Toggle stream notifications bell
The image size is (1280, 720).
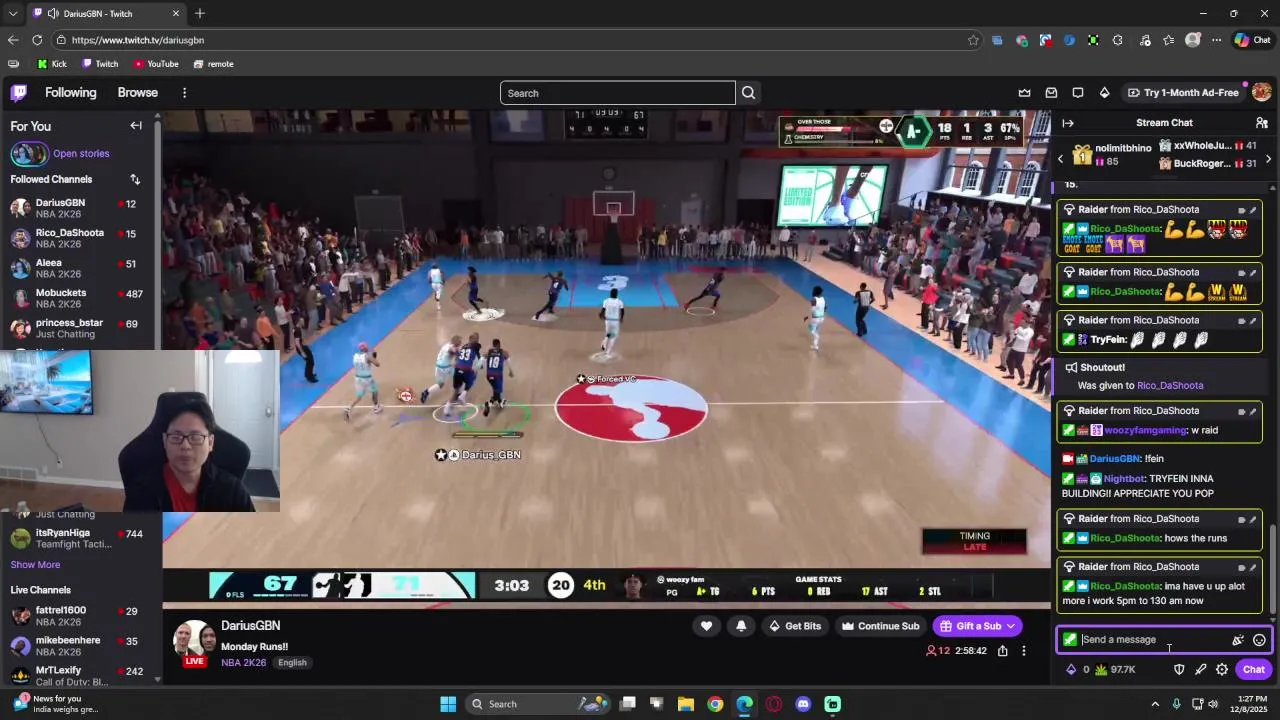click(x=741, y=626)
